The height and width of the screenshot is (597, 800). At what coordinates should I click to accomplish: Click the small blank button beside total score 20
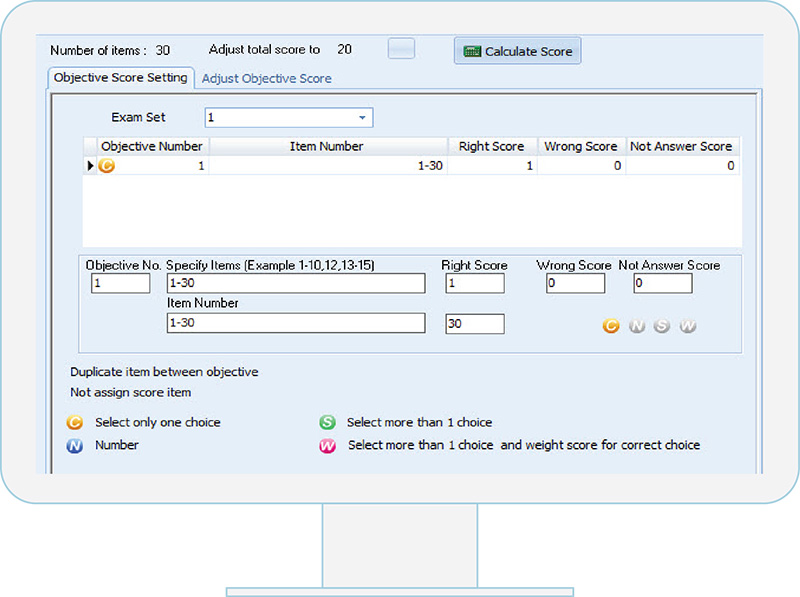(401, 49)
